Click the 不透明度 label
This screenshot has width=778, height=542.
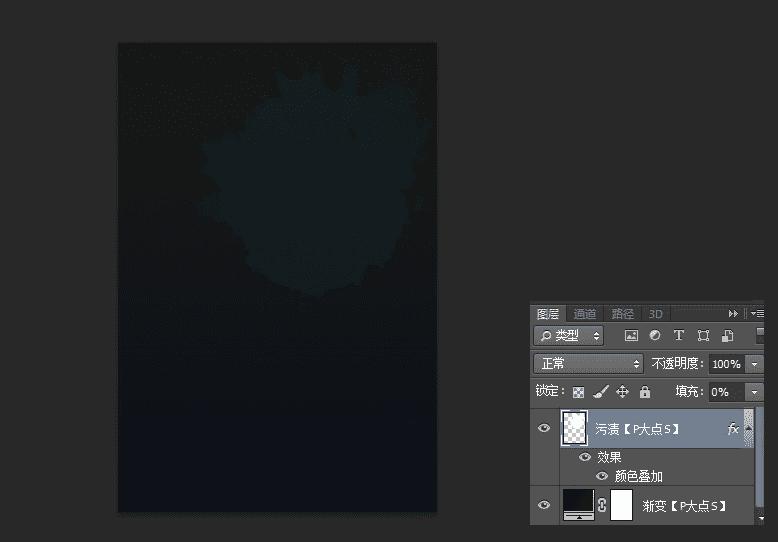click(678, 364)
